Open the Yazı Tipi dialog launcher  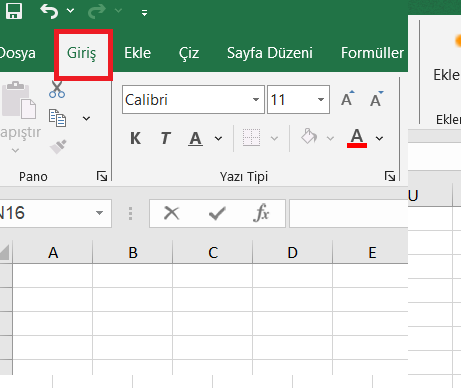pyautogui.click(x=390, y=176)
